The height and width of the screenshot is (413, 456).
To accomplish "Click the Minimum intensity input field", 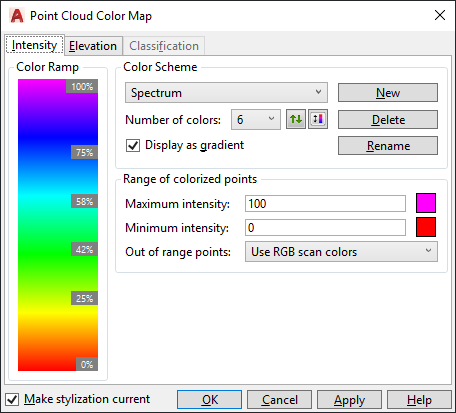I will click(325, 228).
